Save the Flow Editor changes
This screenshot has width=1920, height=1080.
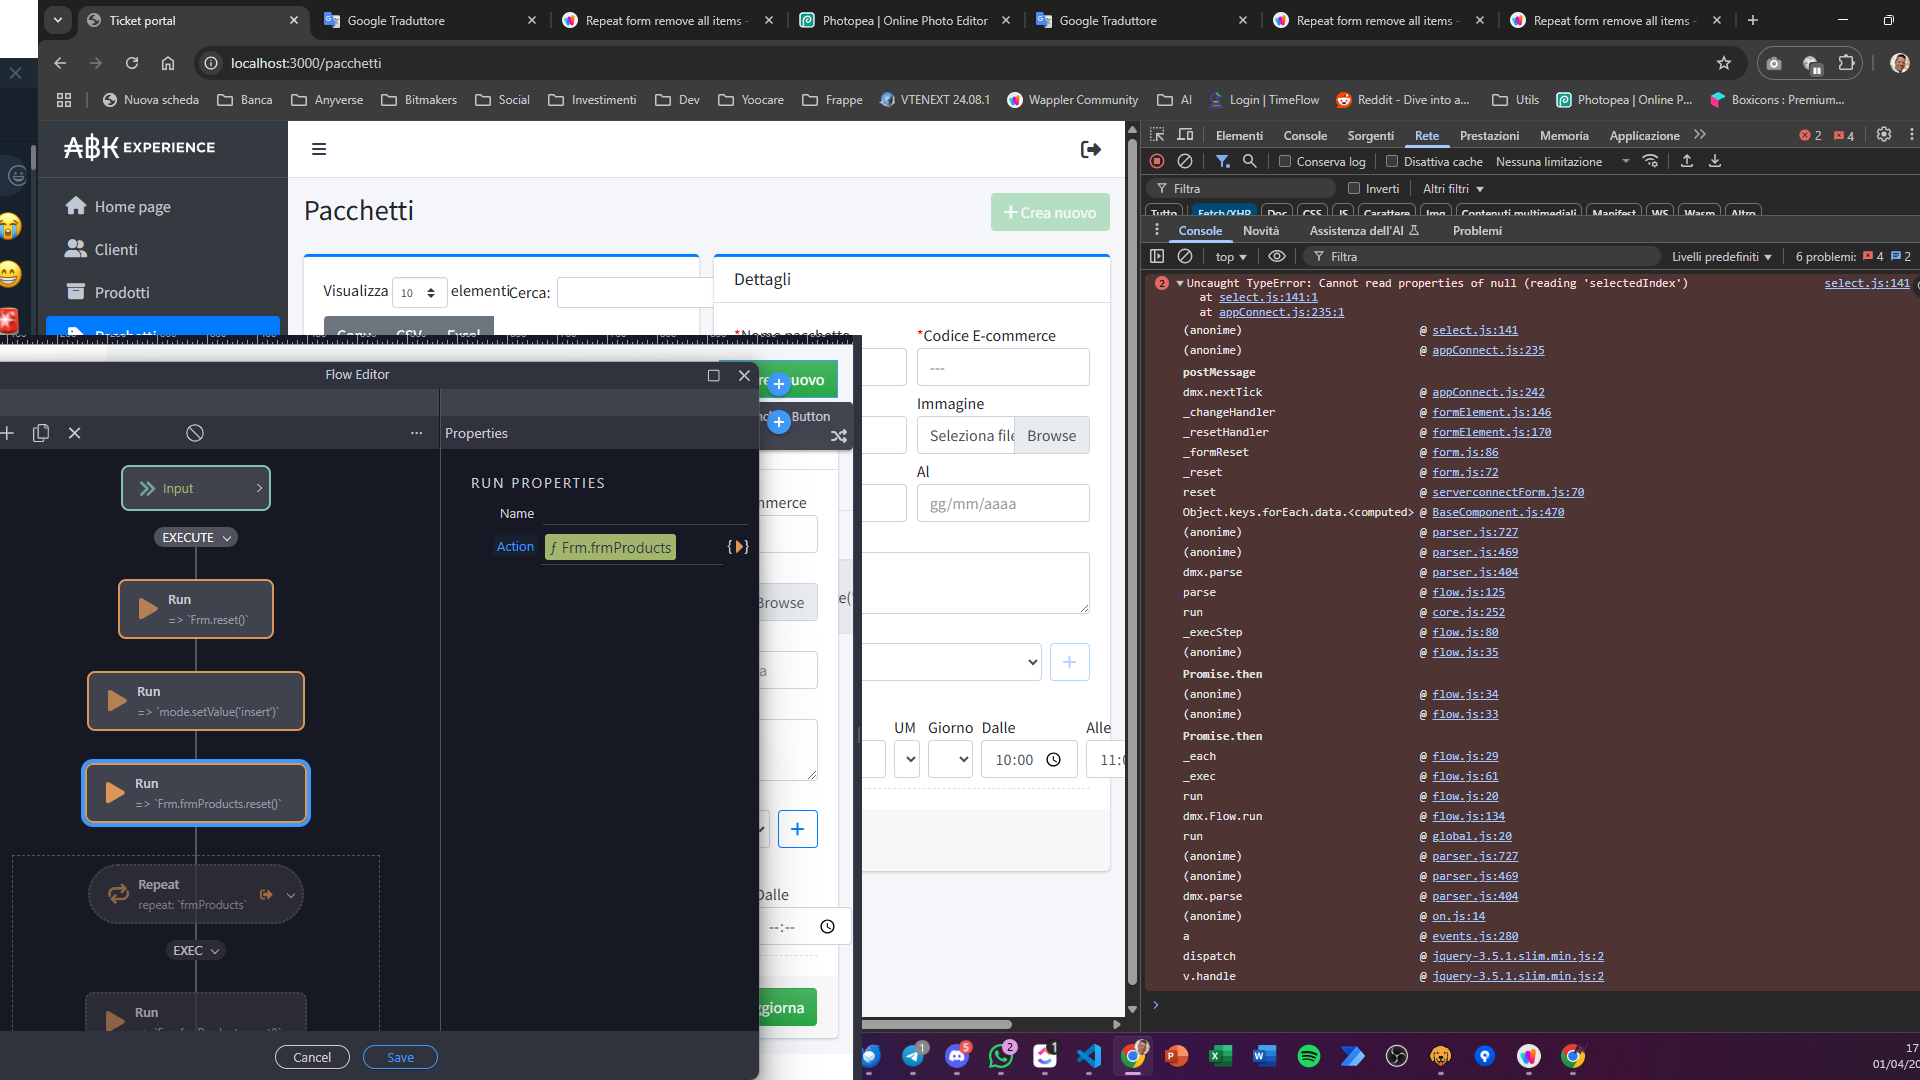(x=400, y=1057)
